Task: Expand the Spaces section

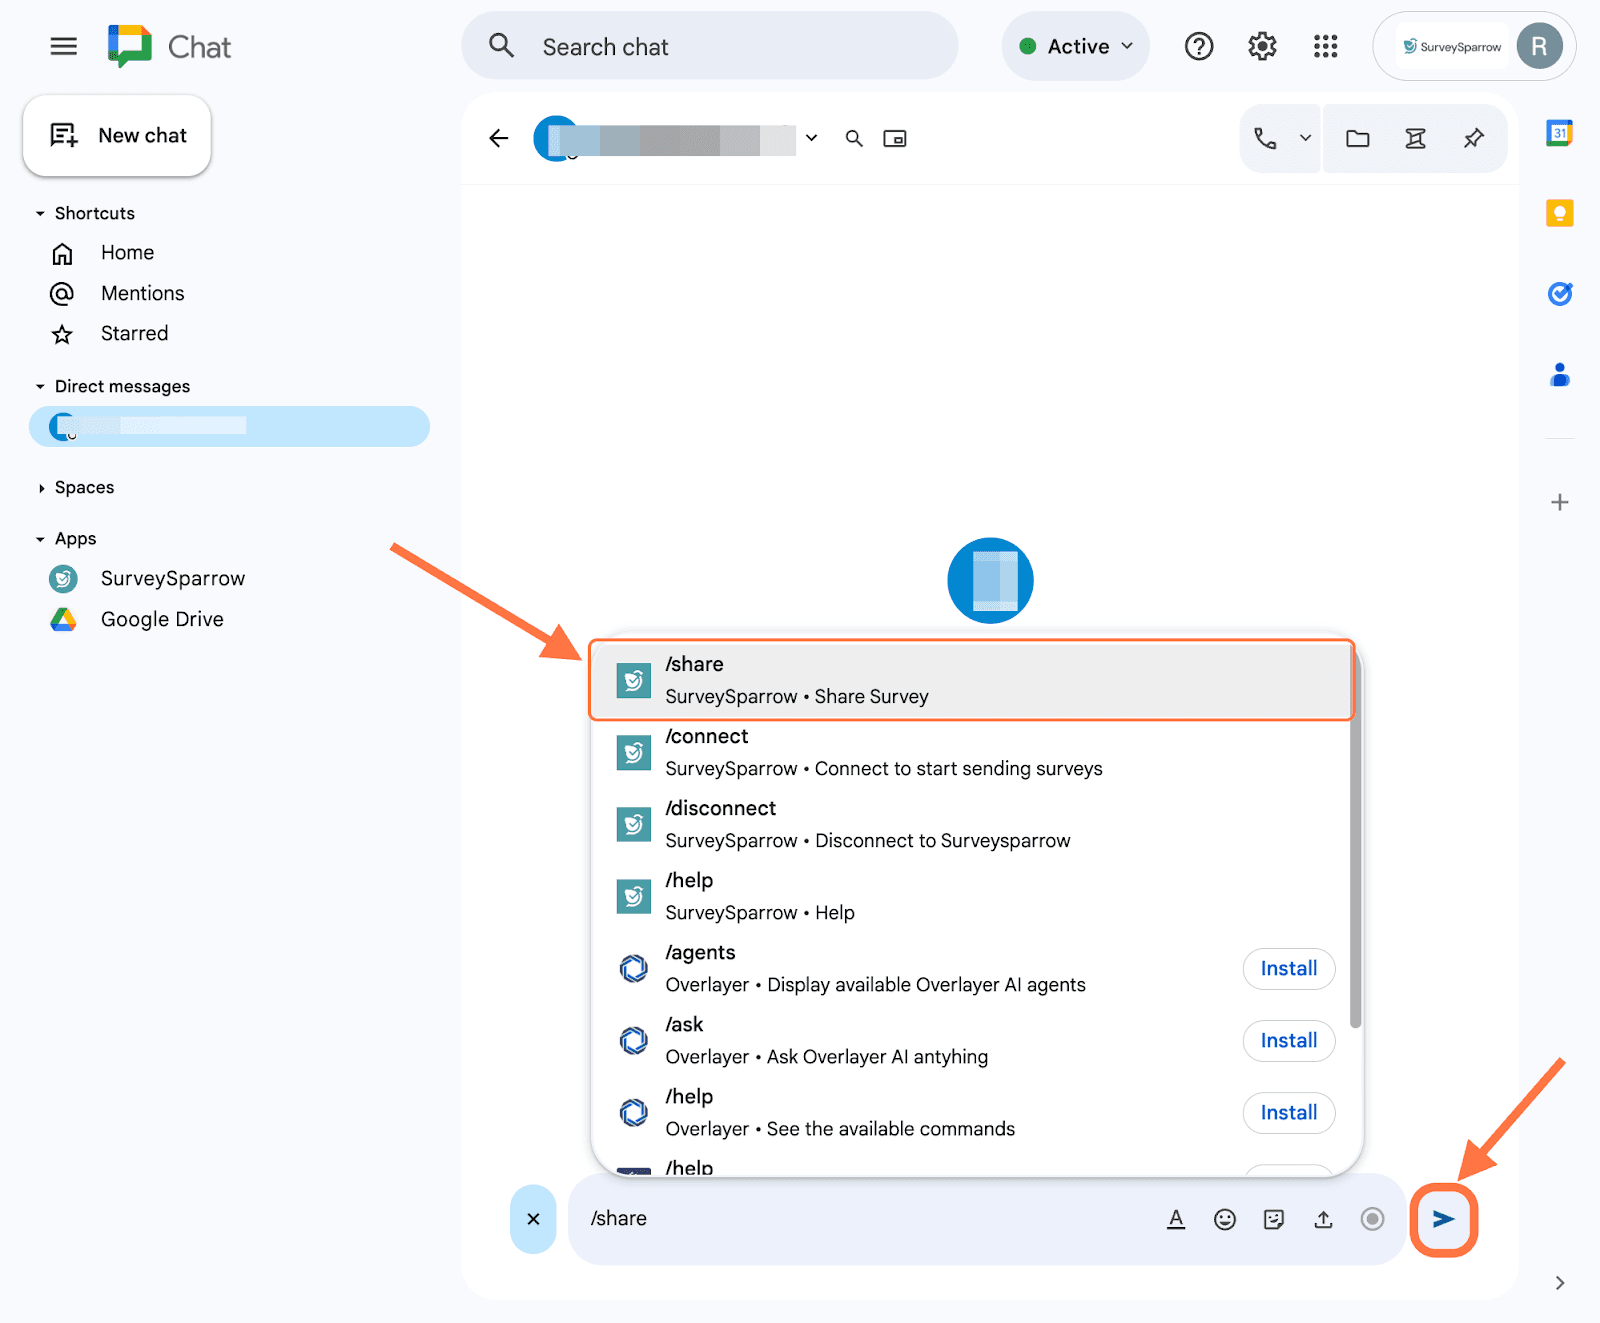Action: point(40,488)
